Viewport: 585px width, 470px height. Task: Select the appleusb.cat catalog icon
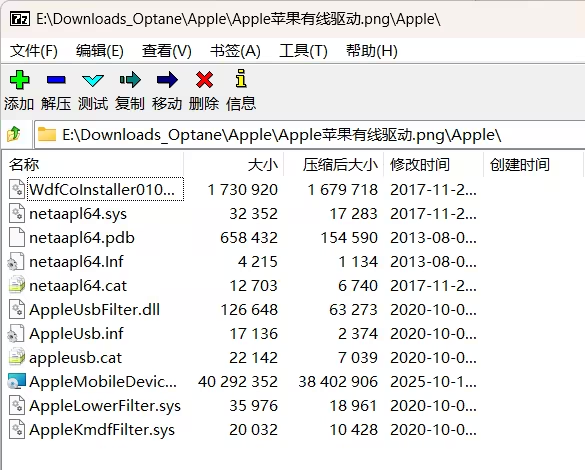17,357
